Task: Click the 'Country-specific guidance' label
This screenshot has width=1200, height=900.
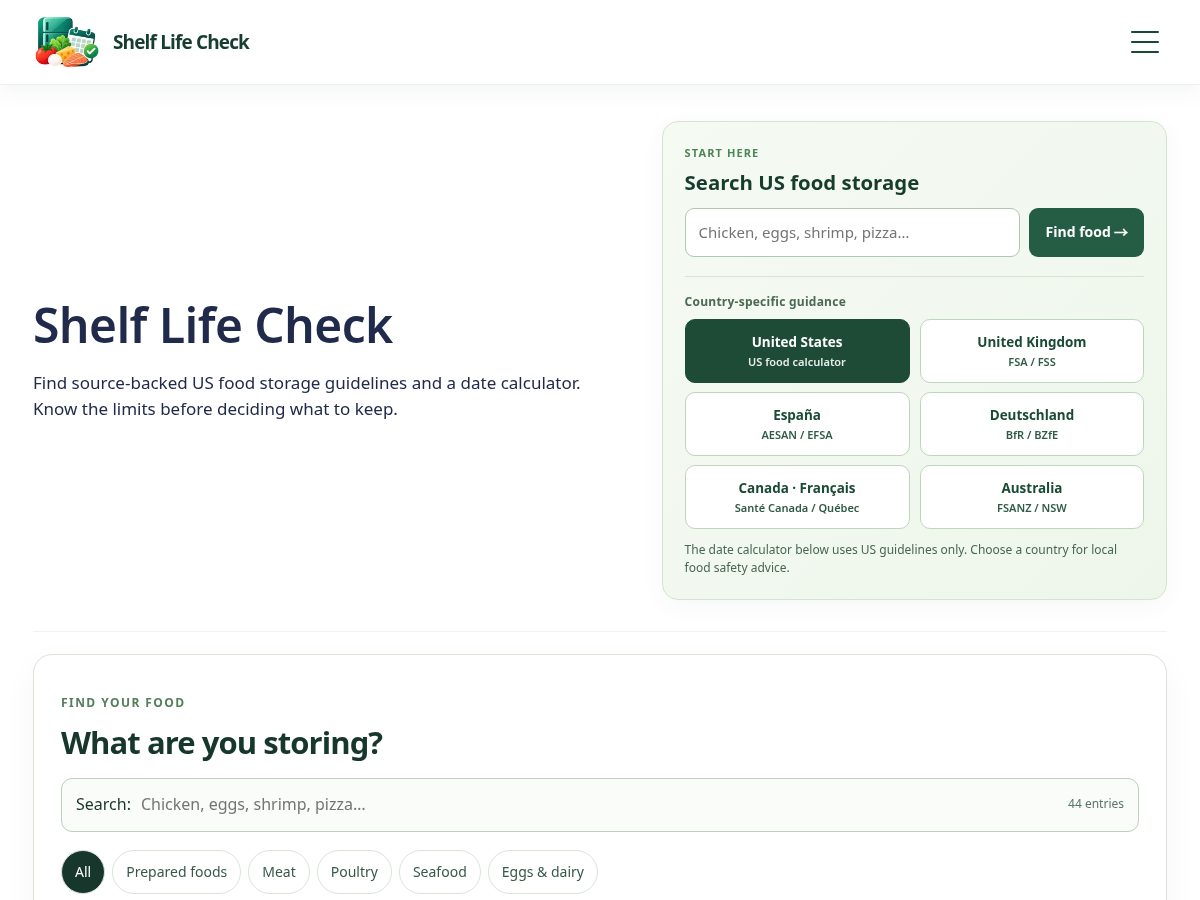Action: tap(765, 301)
